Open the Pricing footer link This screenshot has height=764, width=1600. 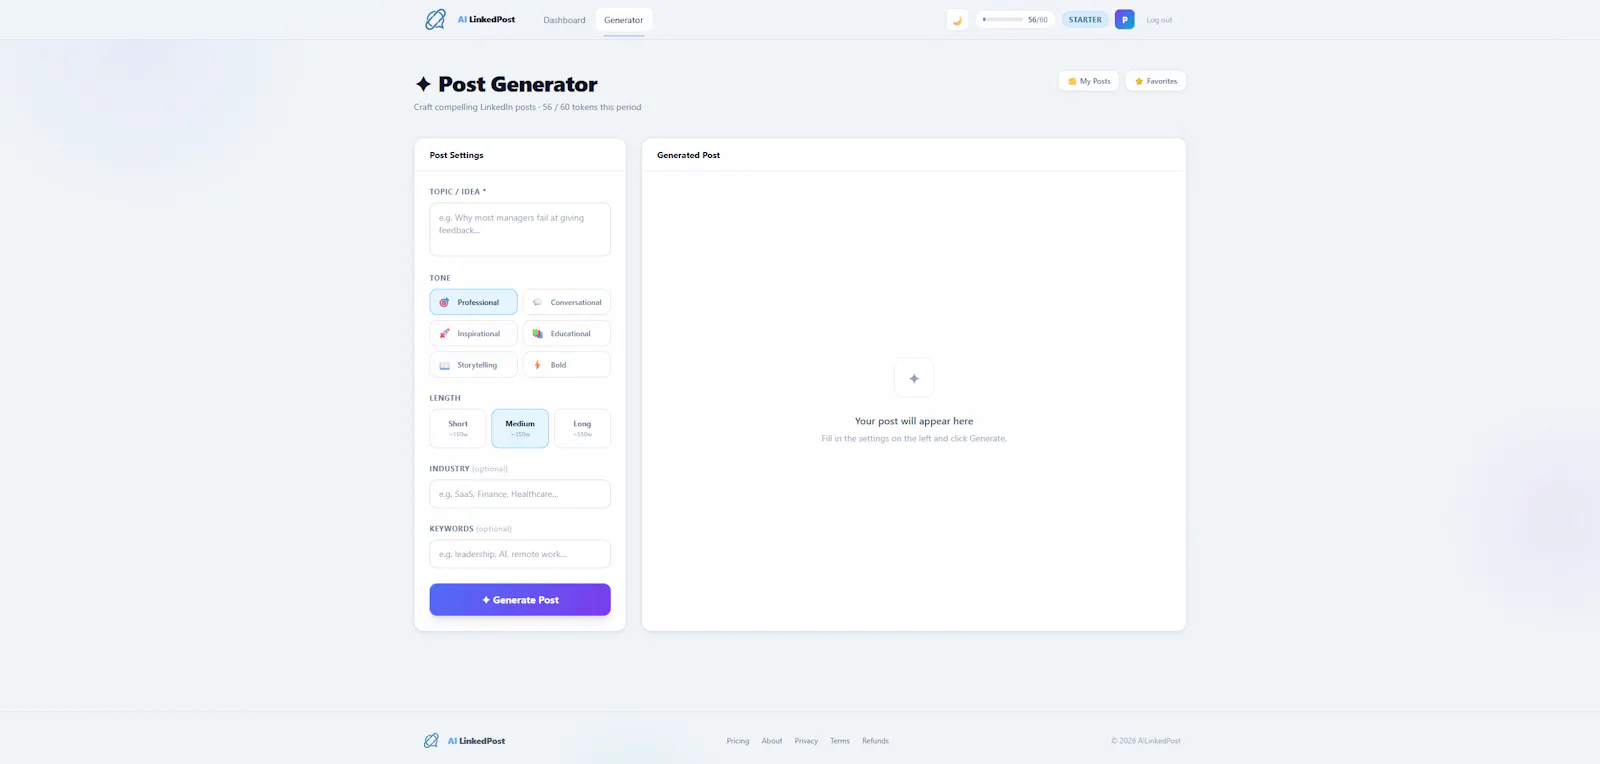(x=738, y=741)
